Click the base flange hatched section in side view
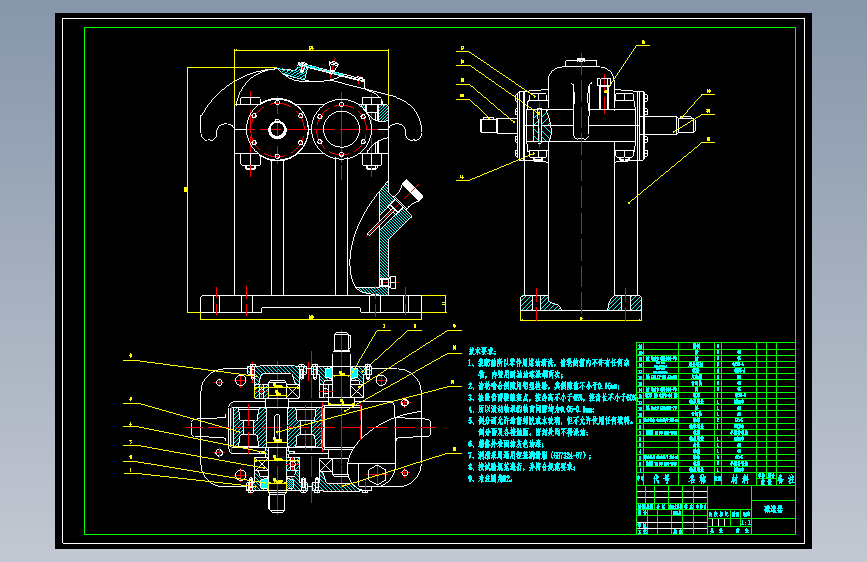 coord(581,303)
